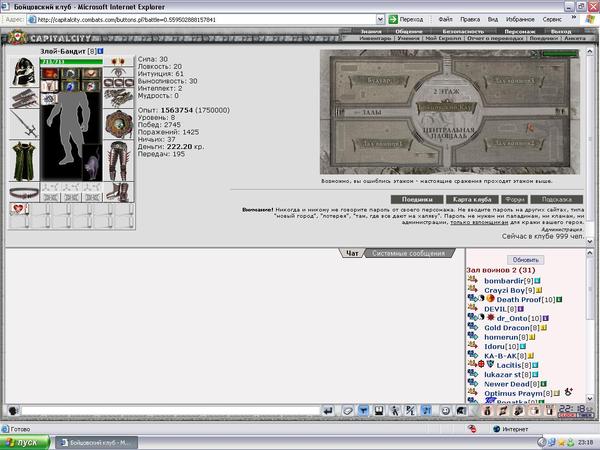Open the Персонаж menu
Image resolution: width=600 pixels, height=450 pixels.
pyautogui.click(x=519, y=31)
